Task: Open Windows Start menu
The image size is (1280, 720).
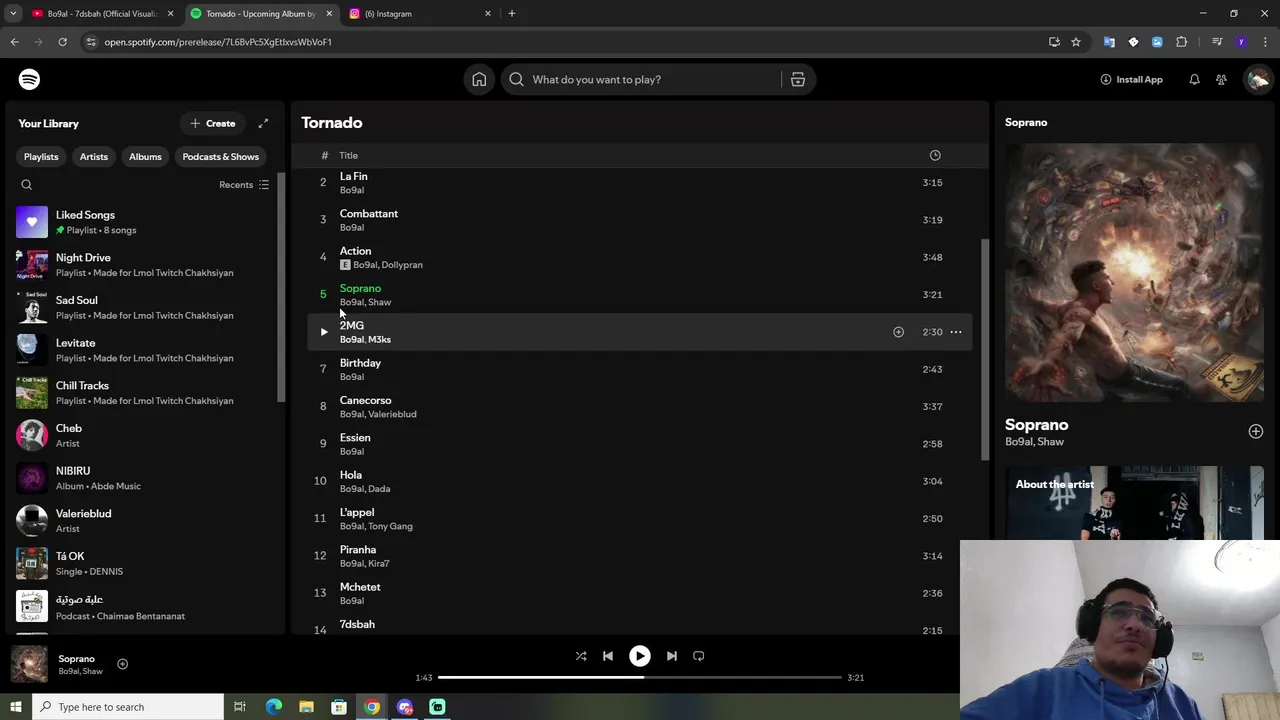Action: [x=15, y=707]
